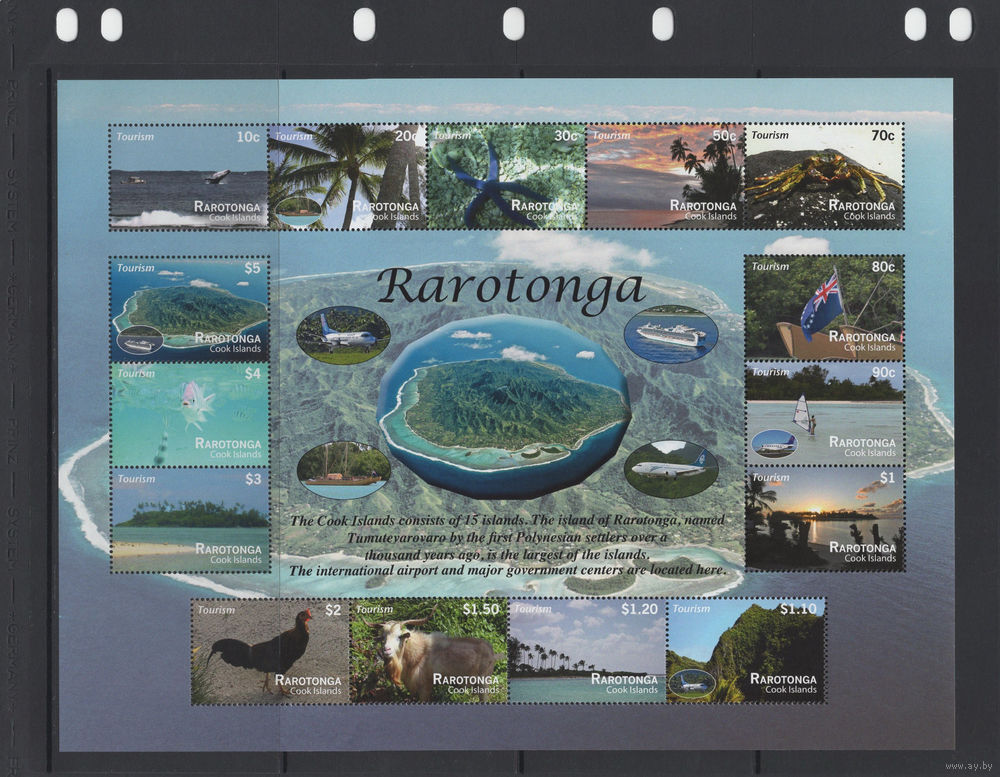Select the $4 tropical fish stamp
Image resolution: width=1000 pixels, height=777 pixels.
[x=189, y=414]
